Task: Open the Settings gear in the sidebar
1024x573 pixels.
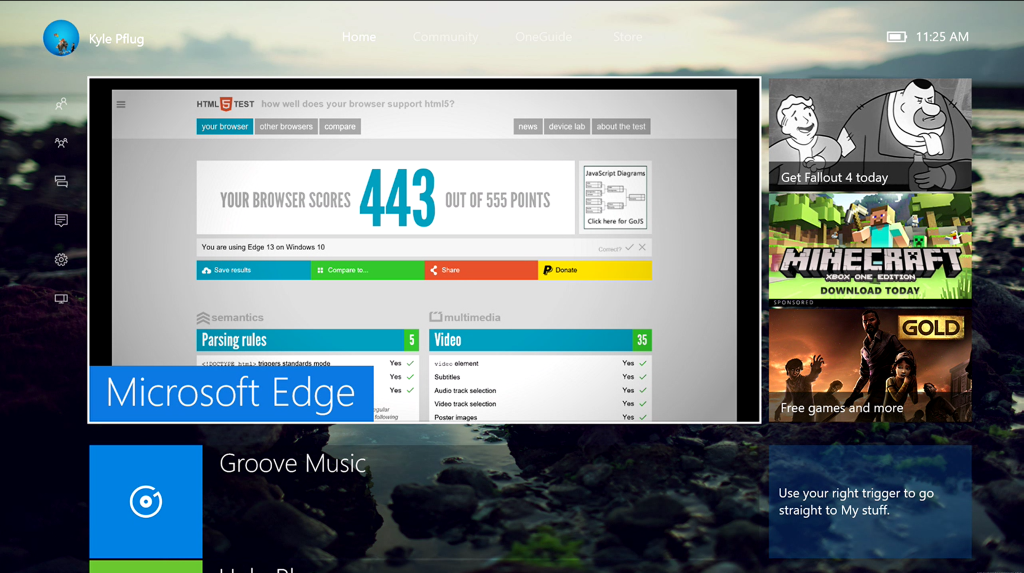Action: coord(61,259)
